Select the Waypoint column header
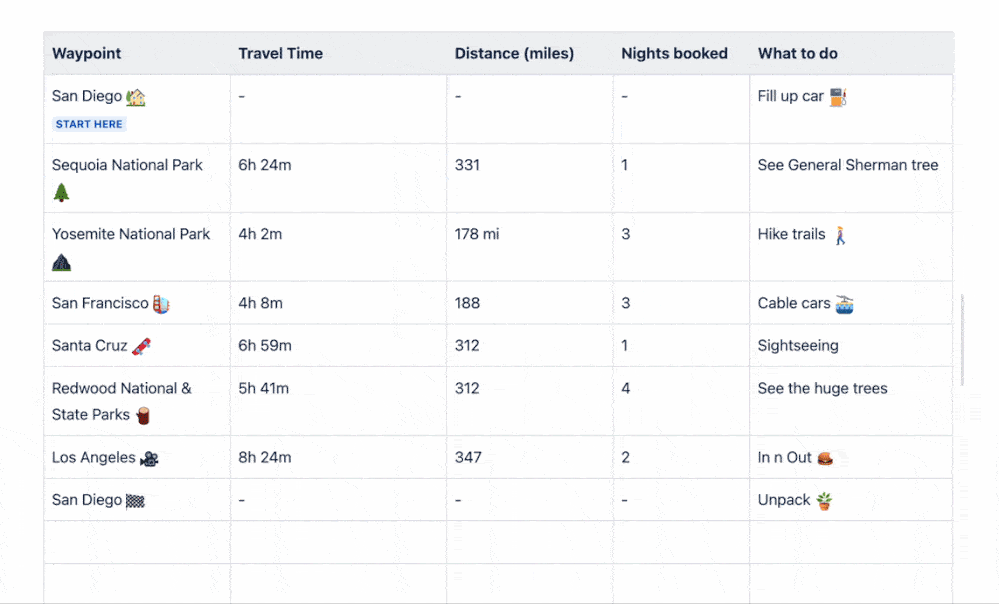Image resolution: width=999 pixels, height=604 pixels. pyautogui.click(x=87, y=54)
